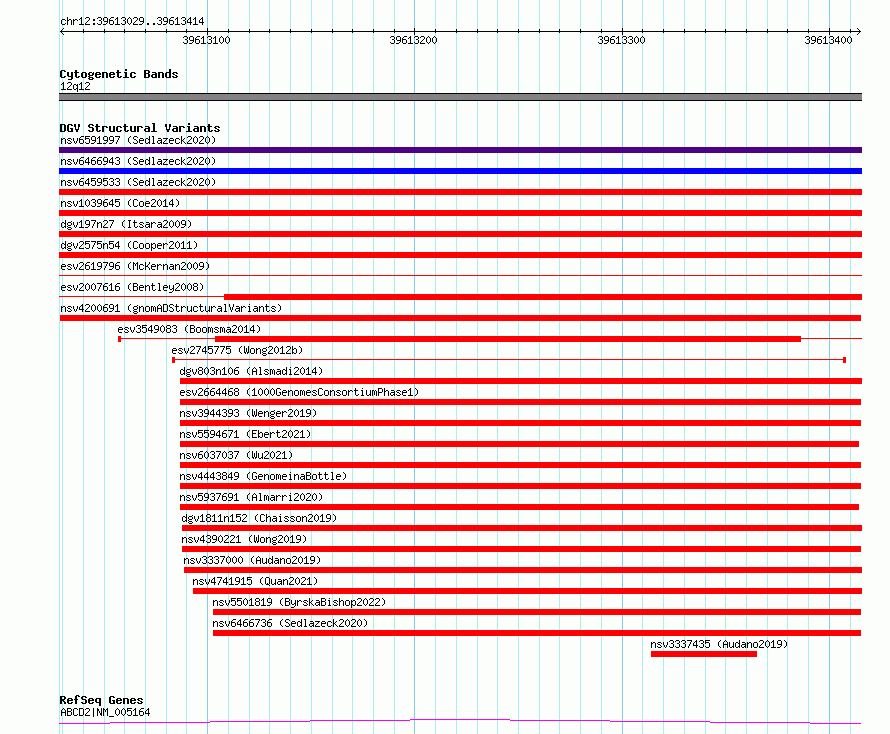This screenshot has width=890, height=734.
Task: Click the red bar for nsv4741915 (Quan2021)
Action: [x=527, y=591]
